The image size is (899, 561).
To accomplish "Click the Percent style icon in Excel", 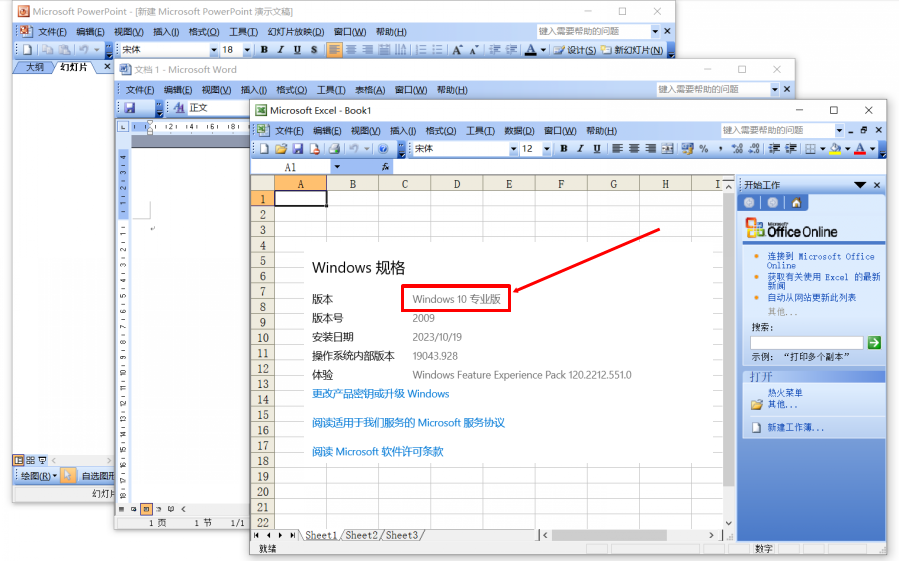I will [x=703, y=149].
